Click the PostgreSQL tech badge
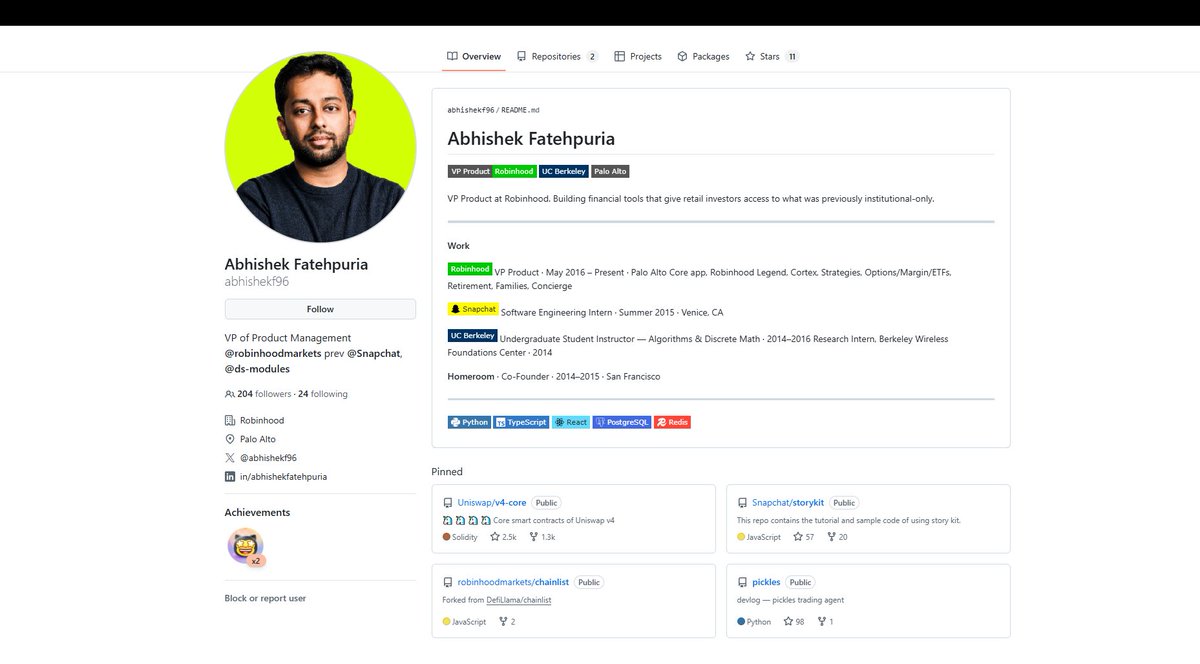The width and height of the screenshot is (1200, 664). (622, 422)
